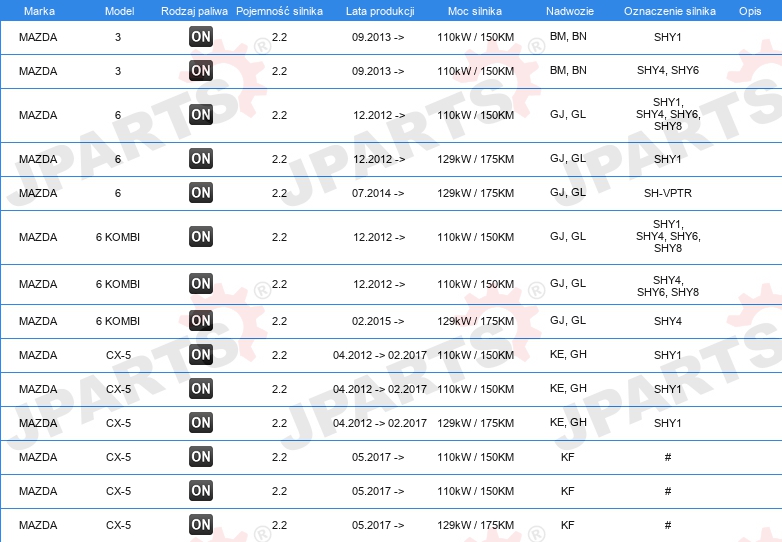Click body code BM, BN in first row

point(568,36)
